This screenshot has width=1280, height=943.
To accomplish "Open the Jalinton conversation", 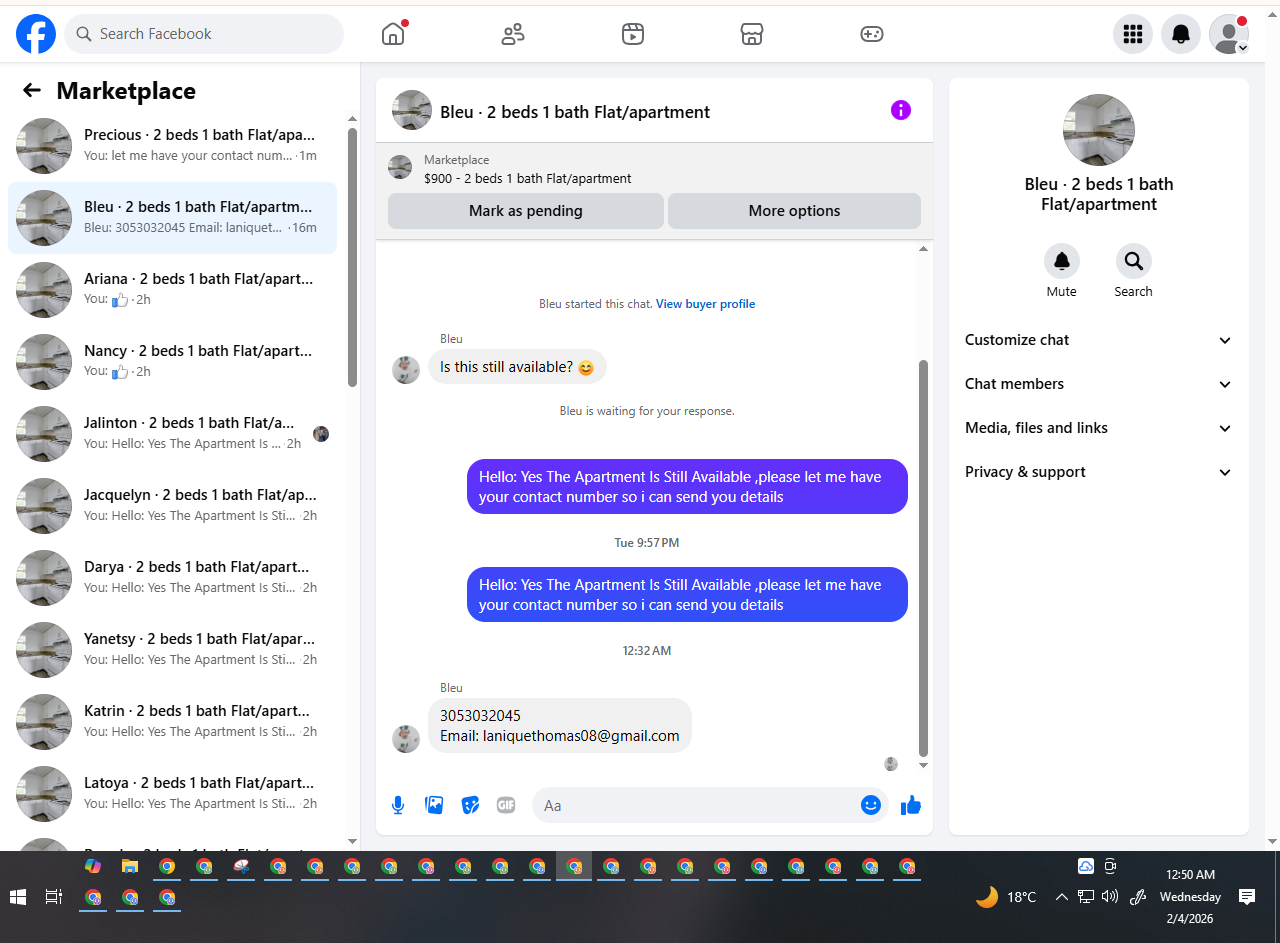I will (172, 434).
